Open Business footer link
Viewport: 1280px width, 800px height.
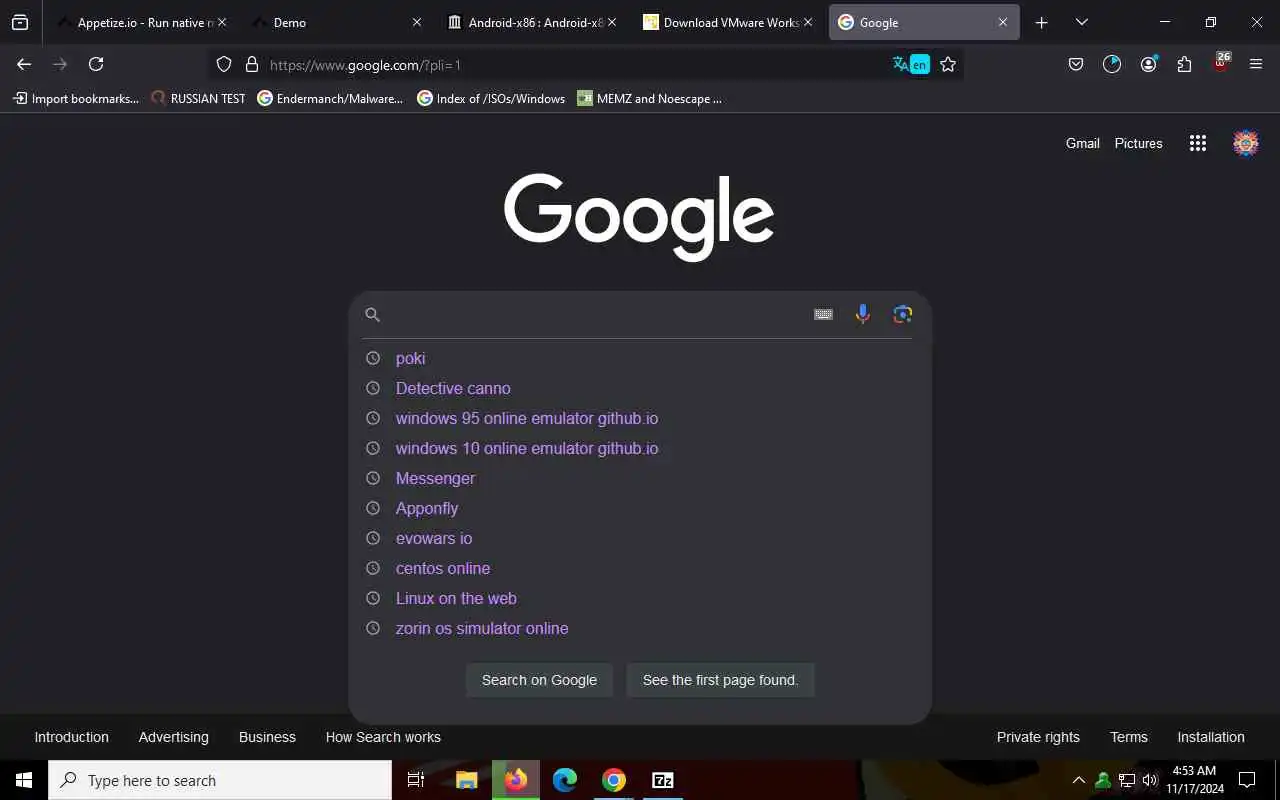[x=267, y=737]
